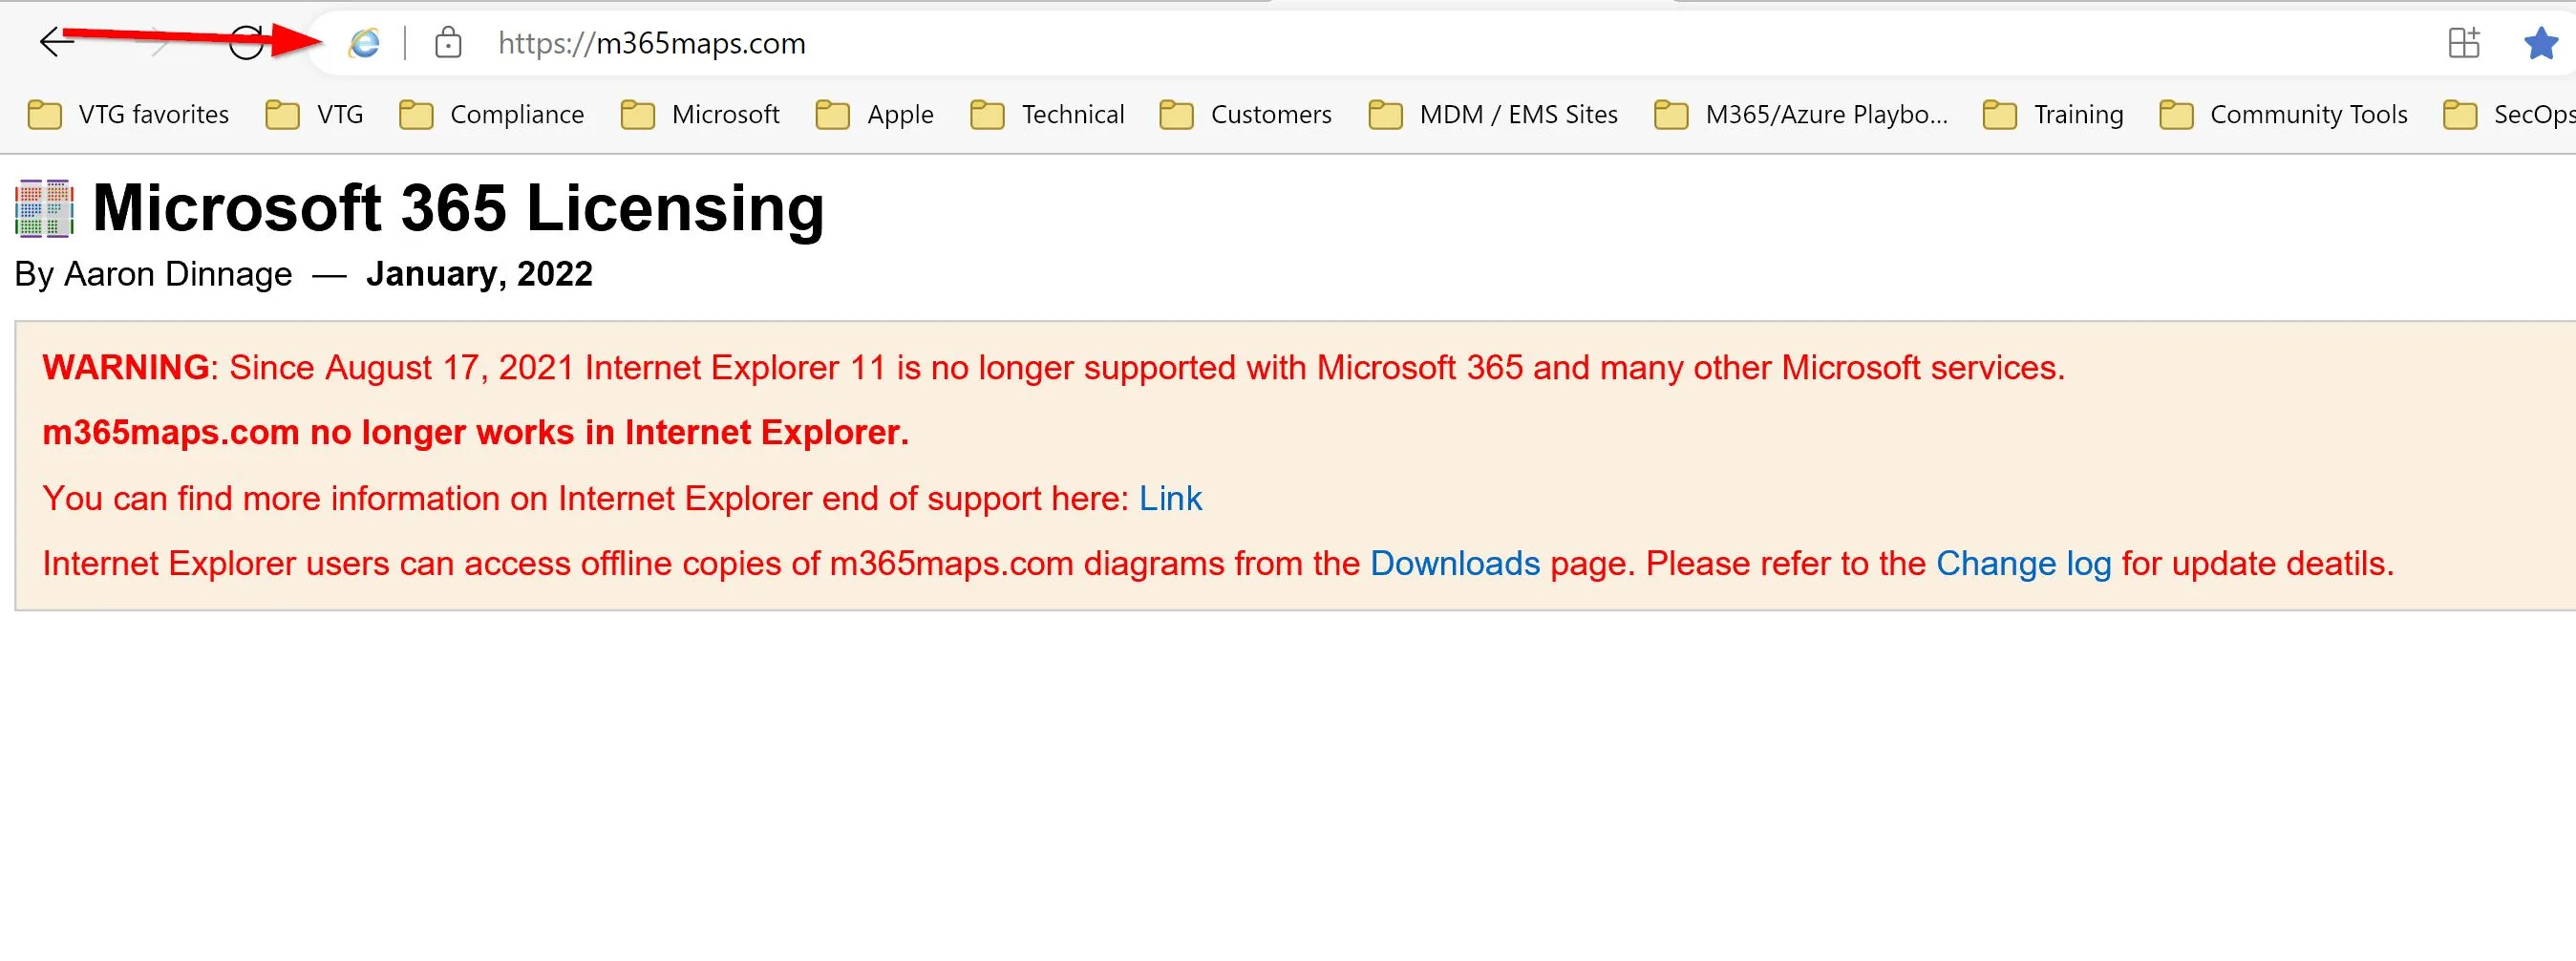The height and width of the screenshot is (961, 2576).
Task: Click the browser back arrow
Action: click(x=57, y=42)
